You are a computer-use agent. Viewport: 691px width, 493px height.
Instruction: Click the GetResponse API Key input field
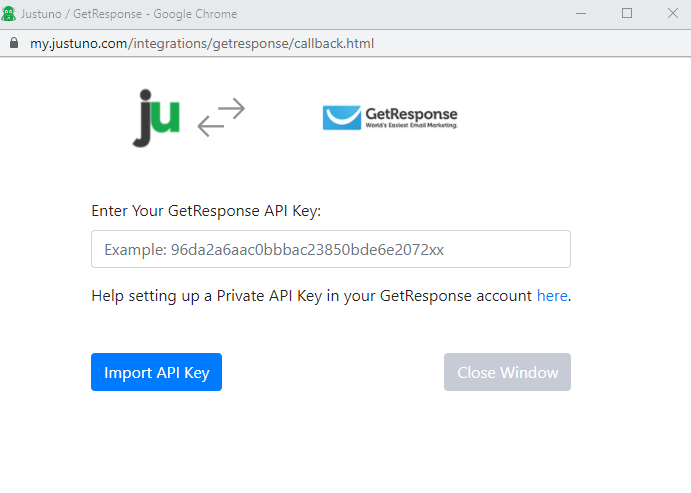pyautogui.click(x=331, y=249)
